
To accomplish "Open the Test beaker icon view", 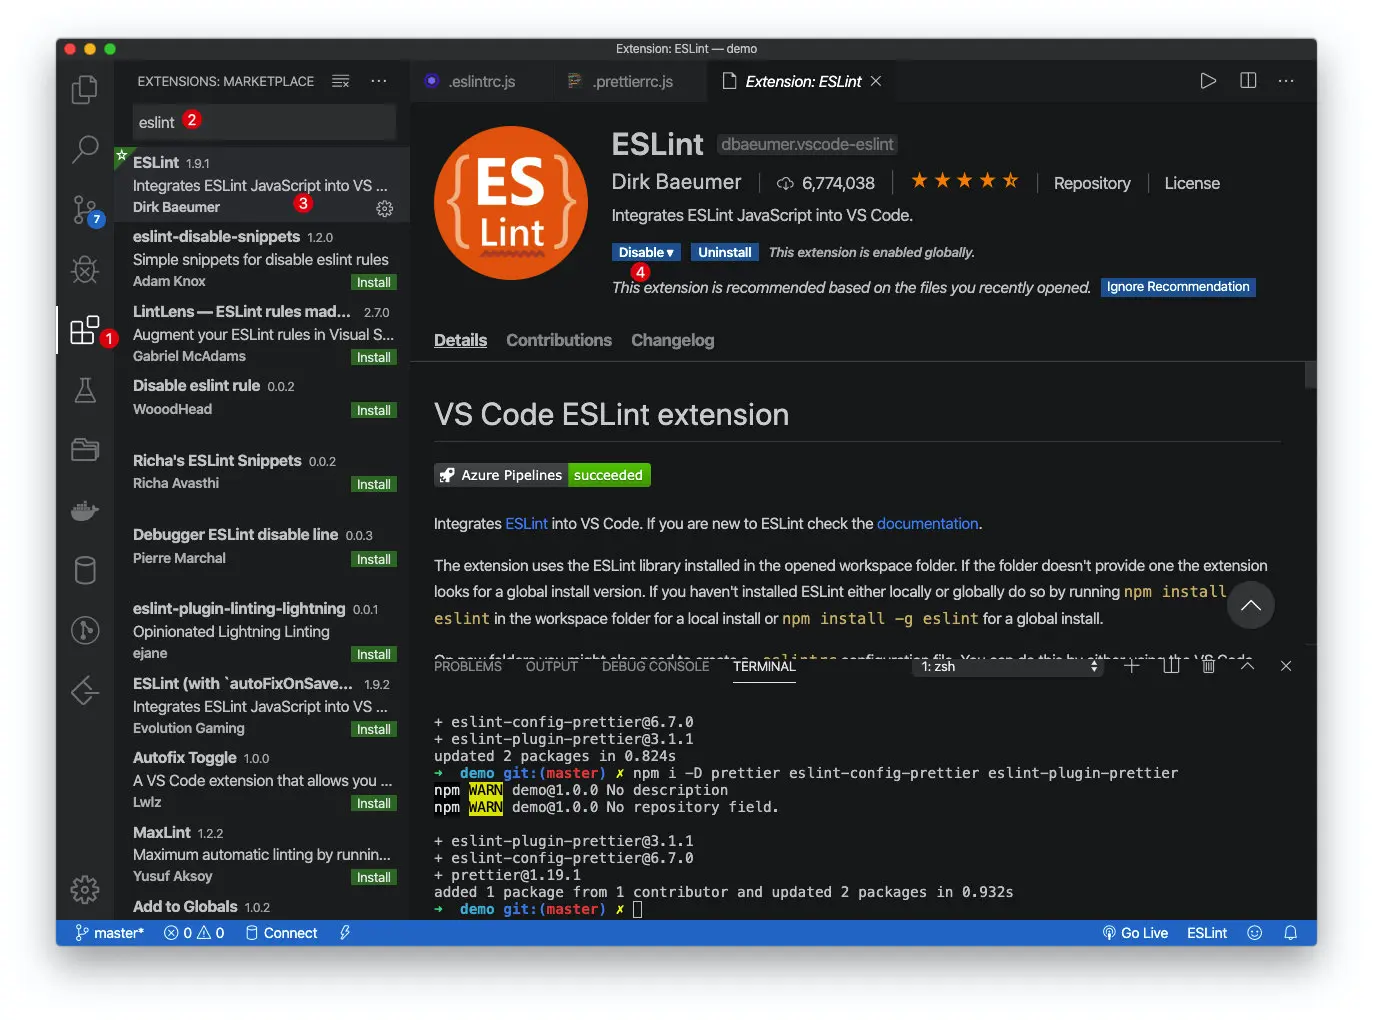I will tap(85, 390).
